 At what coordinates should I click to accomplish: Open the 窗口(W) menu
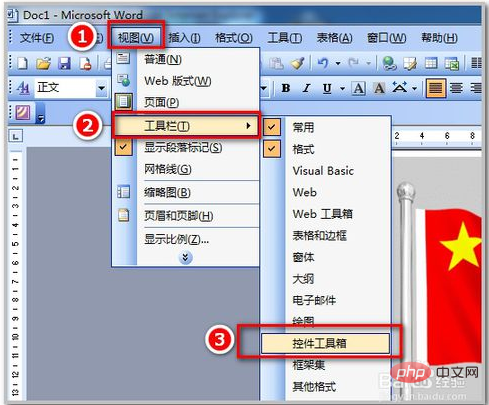pos(386,38)
